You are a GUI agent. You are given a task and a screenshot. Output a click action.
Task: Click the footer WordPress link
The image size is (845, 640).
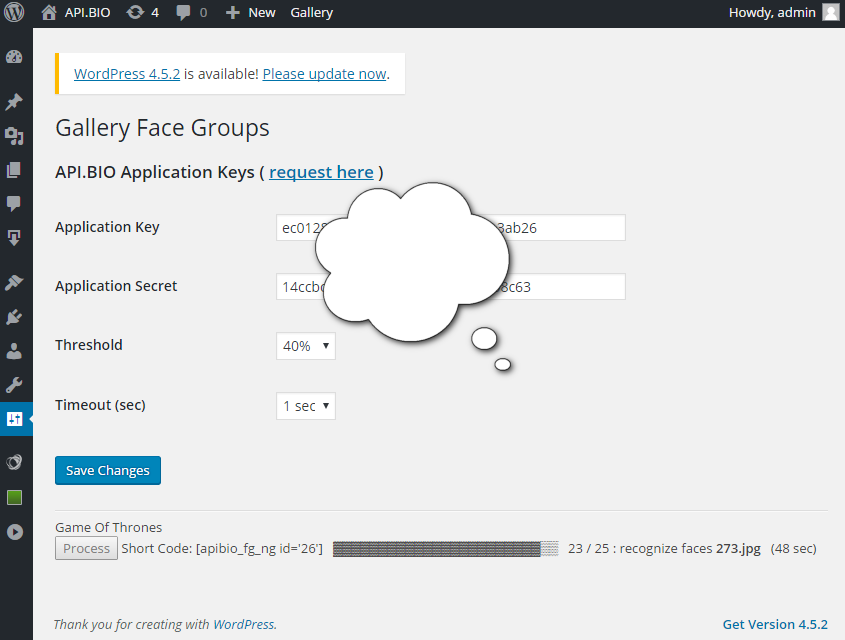click(x=244, y=624)
